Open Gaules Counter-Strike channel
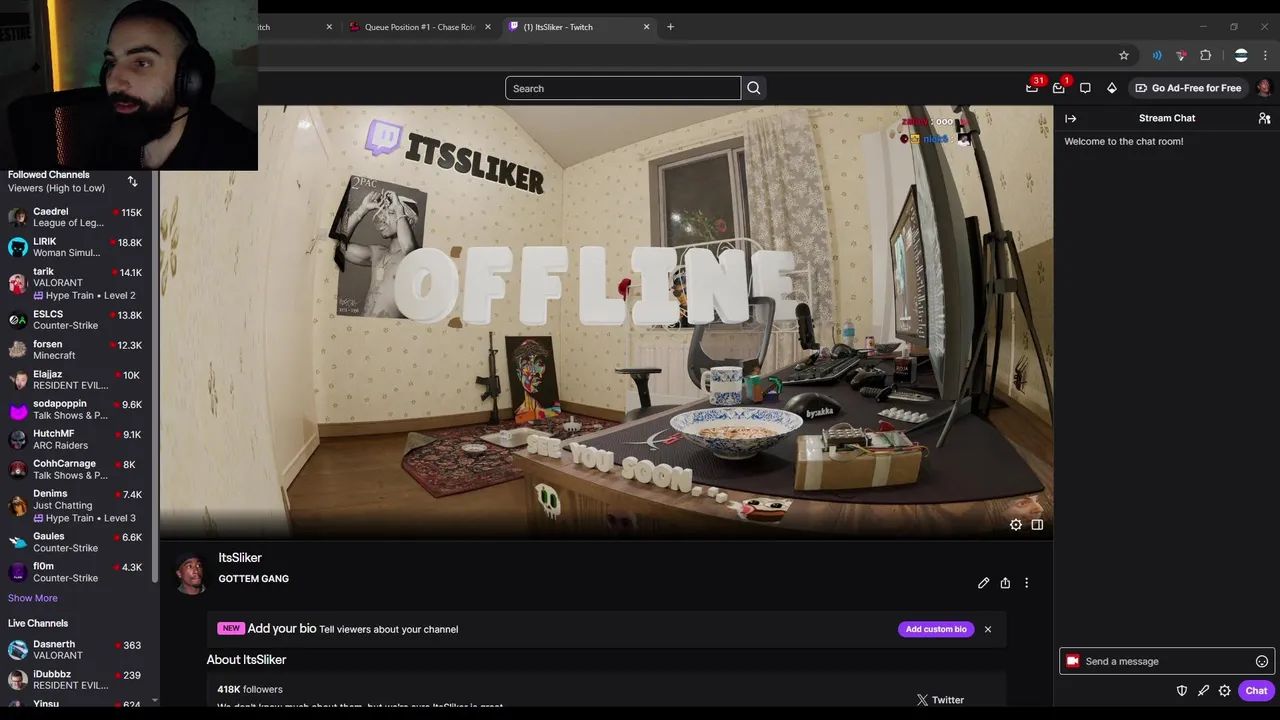Image resolution: width=1280 pixels, height=720 pixels. click(x=77, y=542)
